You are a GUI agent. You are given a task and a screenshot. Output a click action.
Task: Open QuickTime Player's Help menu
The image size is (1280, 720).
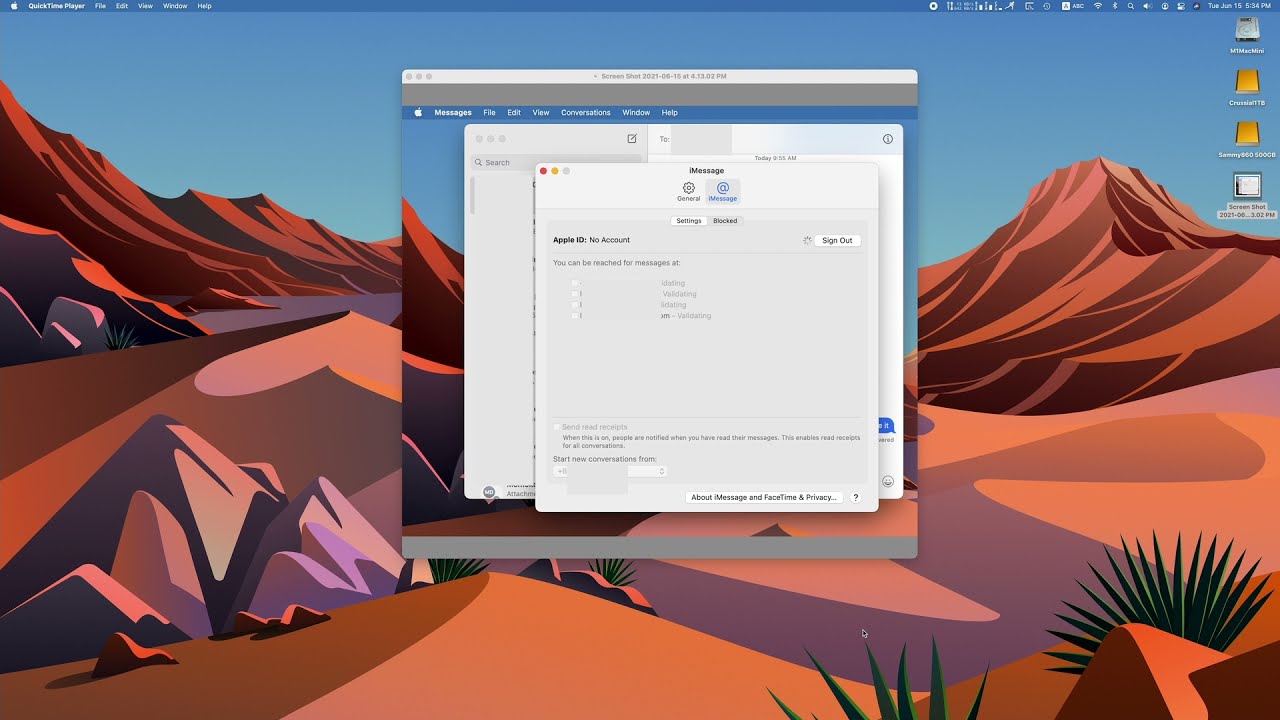click(204, 6)
